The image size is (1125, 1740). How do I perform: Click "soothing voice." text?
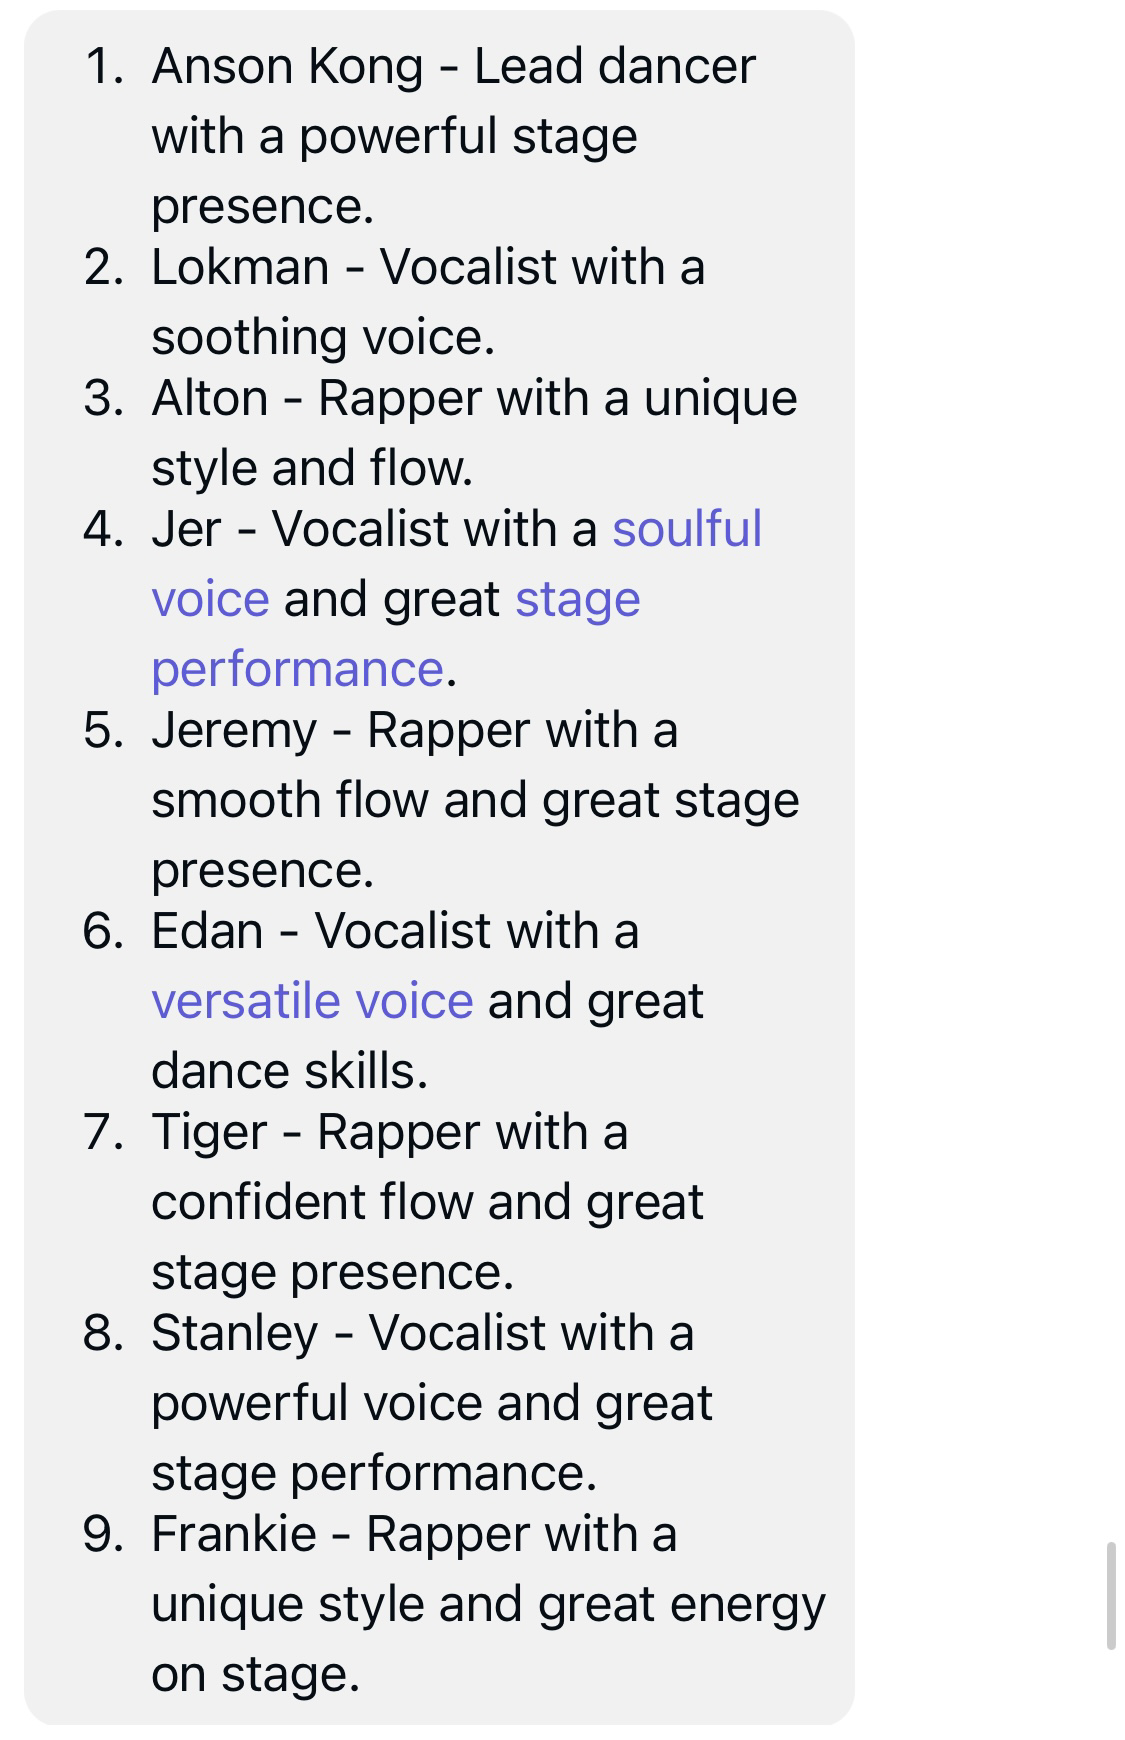tap(323, 337)
